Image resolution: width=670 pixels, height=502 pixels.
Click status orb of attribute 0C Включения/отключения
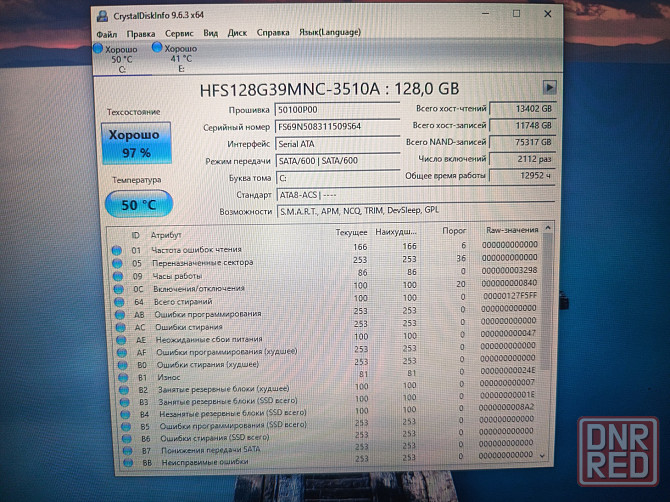(118, 289)
